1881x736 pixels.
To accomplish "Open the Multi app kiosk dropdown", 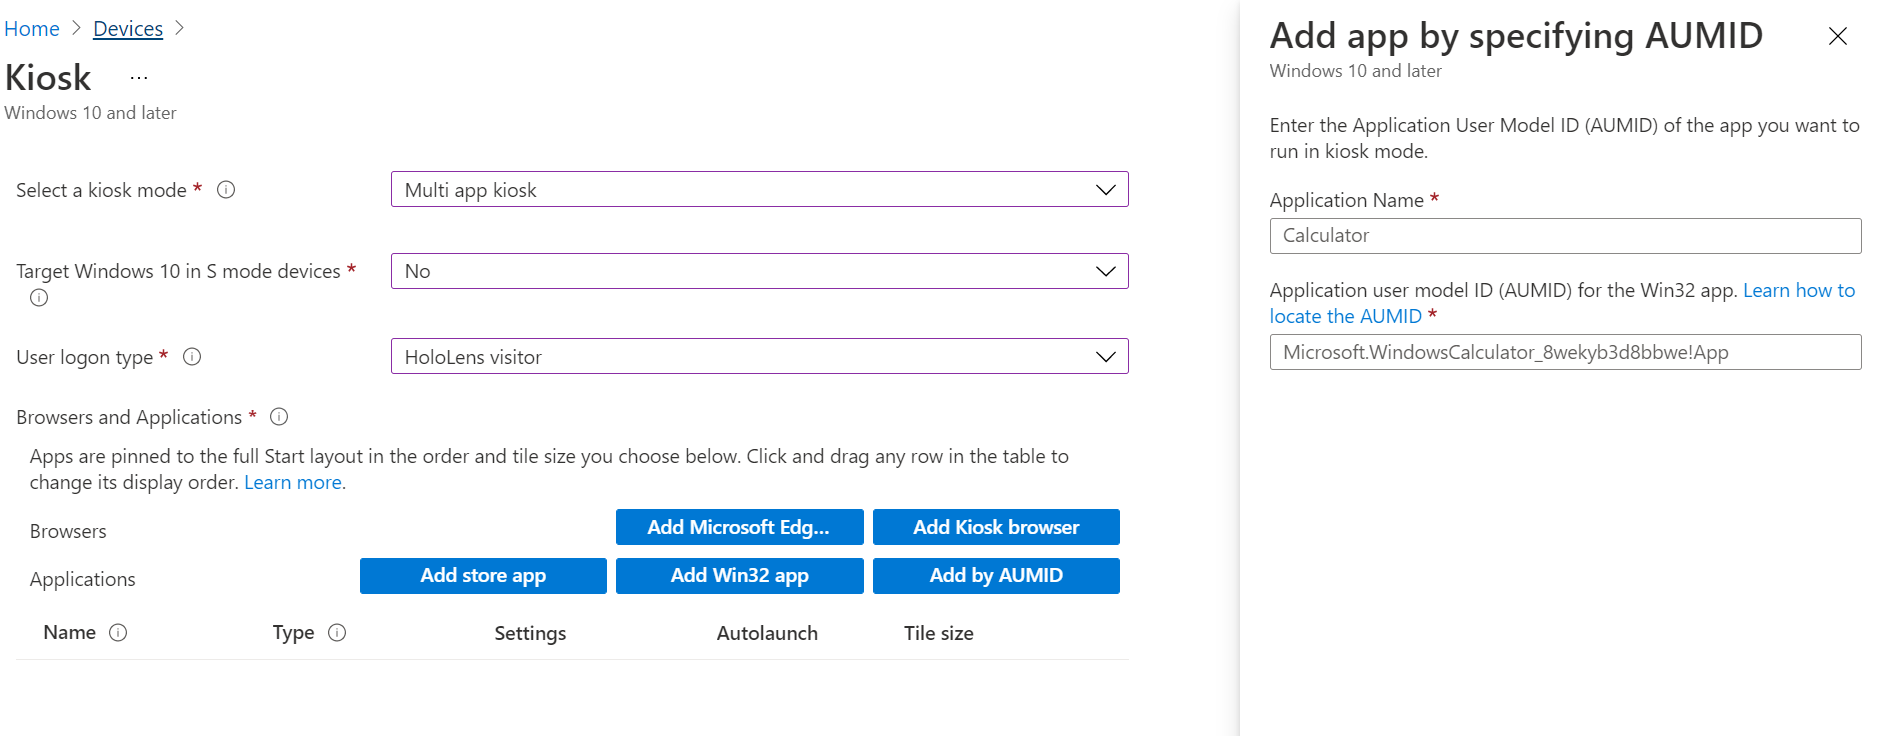I will 759,190.
